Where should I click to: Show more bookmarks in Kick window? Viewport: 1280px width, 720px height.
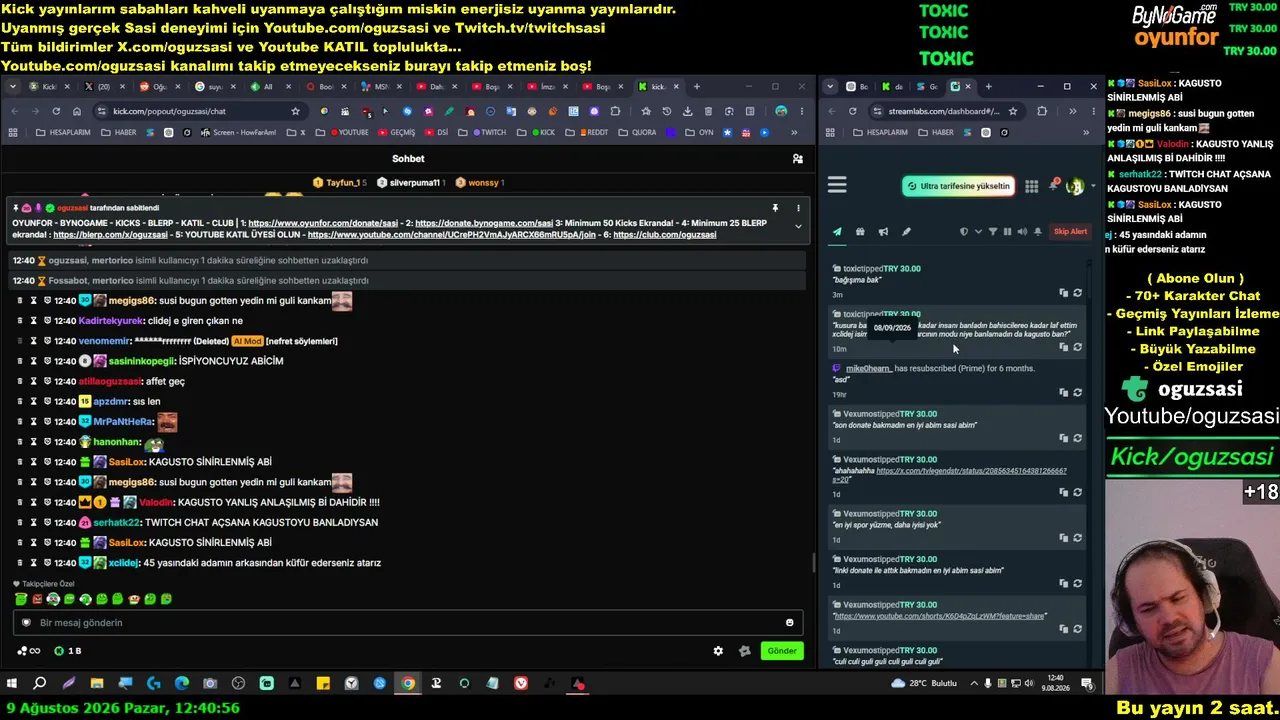tap(795, 132)
